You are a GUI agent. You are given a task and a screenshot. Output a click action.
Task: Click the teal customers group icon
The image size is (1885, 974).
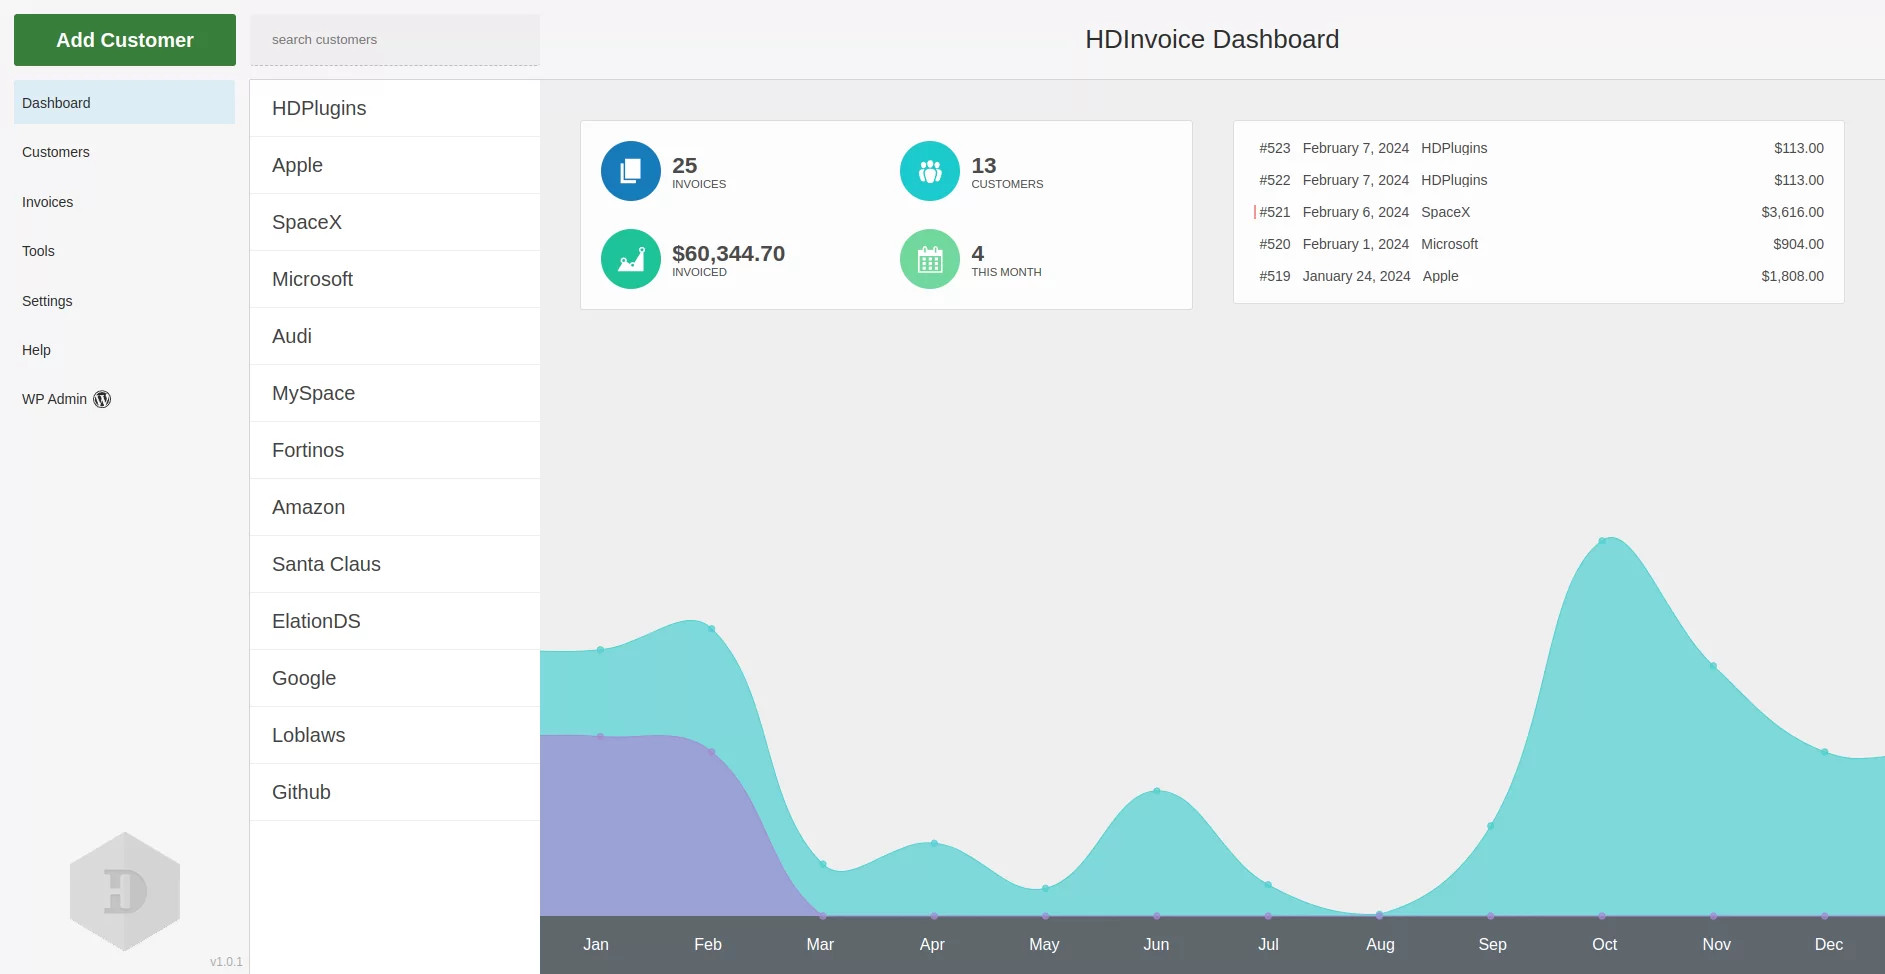(929, 171)
